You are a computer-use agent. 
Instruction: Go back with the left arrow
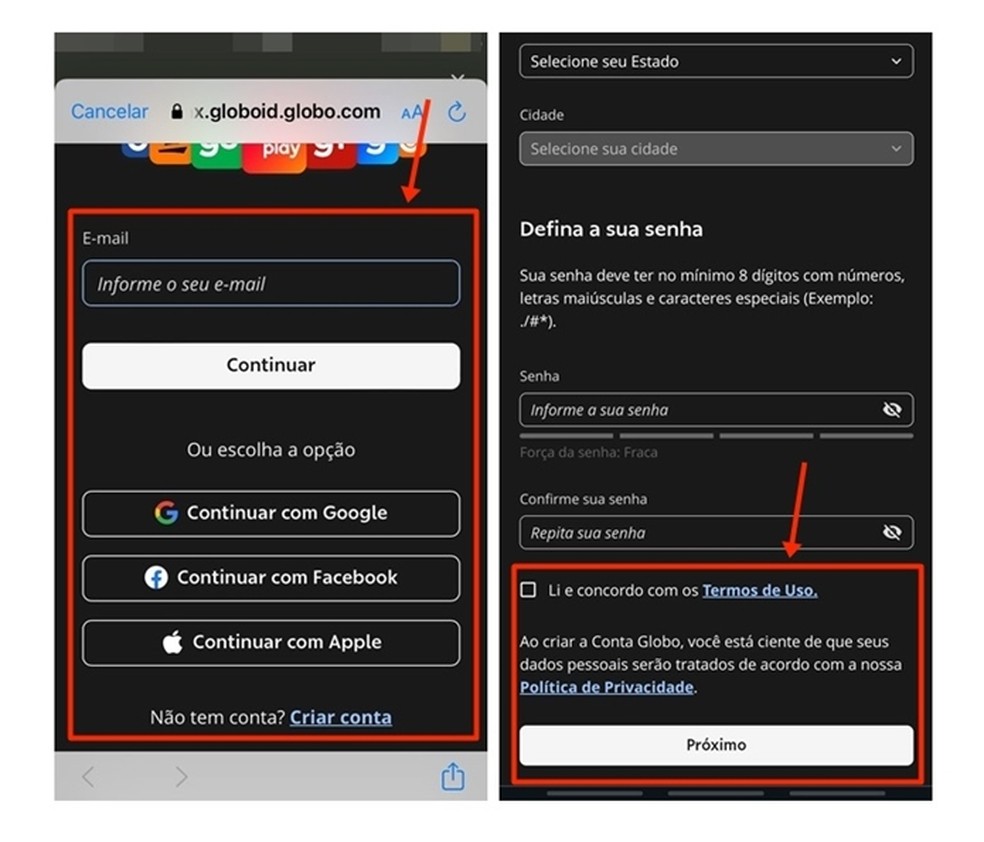(88, 777)
